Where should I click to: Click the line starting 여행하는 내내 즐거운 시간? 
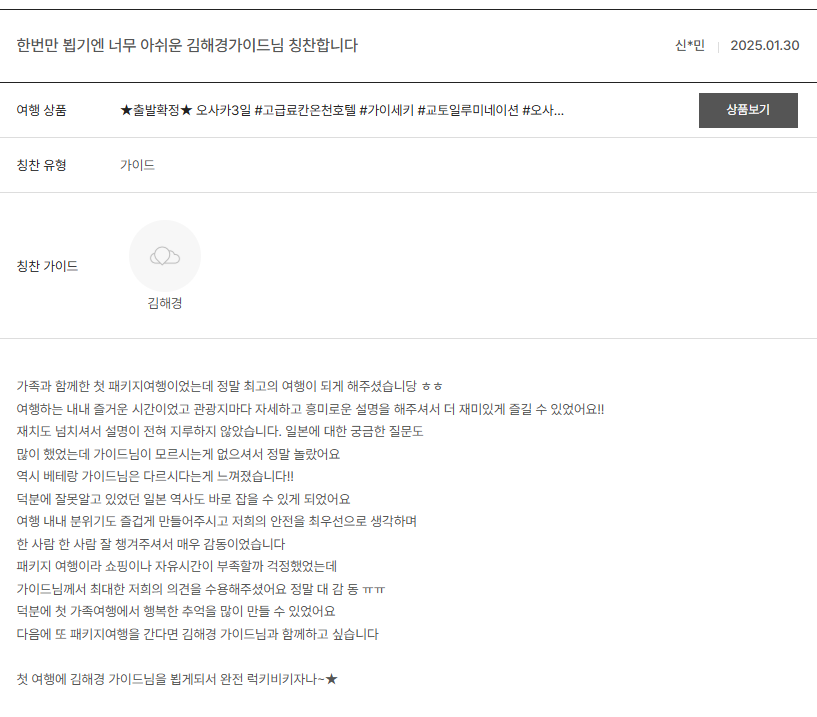(x=311, y=409)
